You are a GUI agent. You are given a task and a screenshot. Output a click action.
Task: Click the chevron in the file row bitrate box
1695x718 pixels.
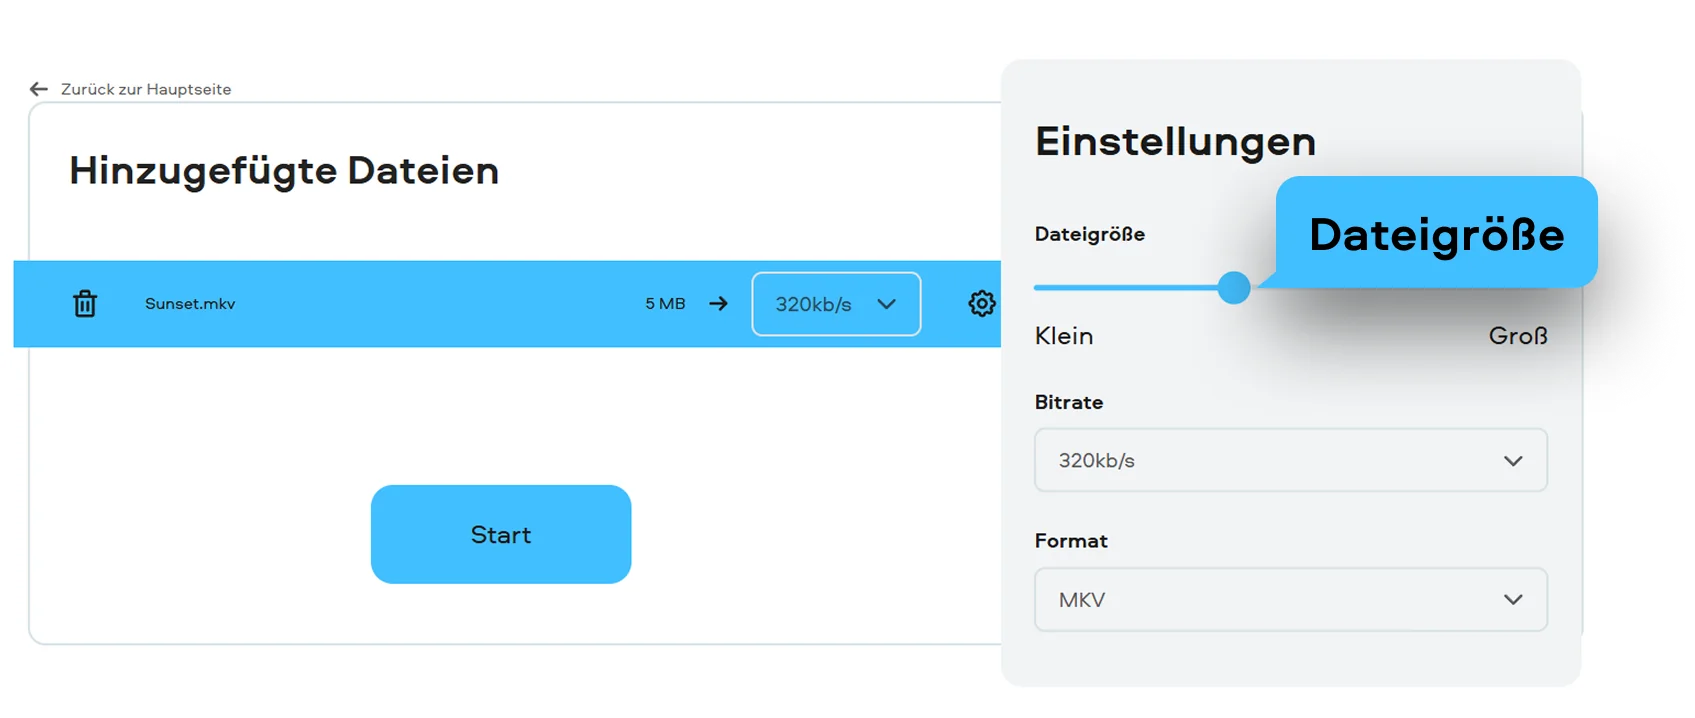(x=886, y=304)
